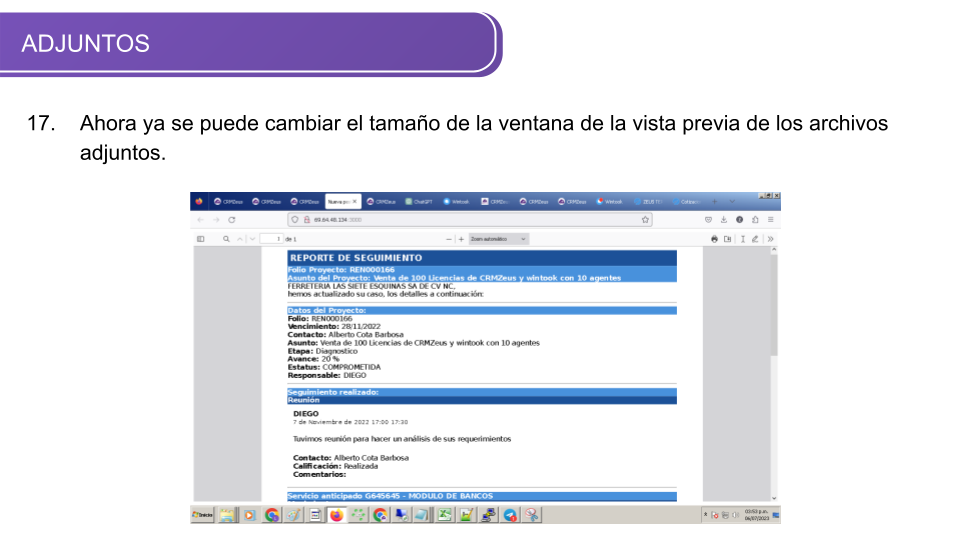Click the browser forward arrow
Image resolution: width=960 pixels, height=540 pixels.
(216, 220)
